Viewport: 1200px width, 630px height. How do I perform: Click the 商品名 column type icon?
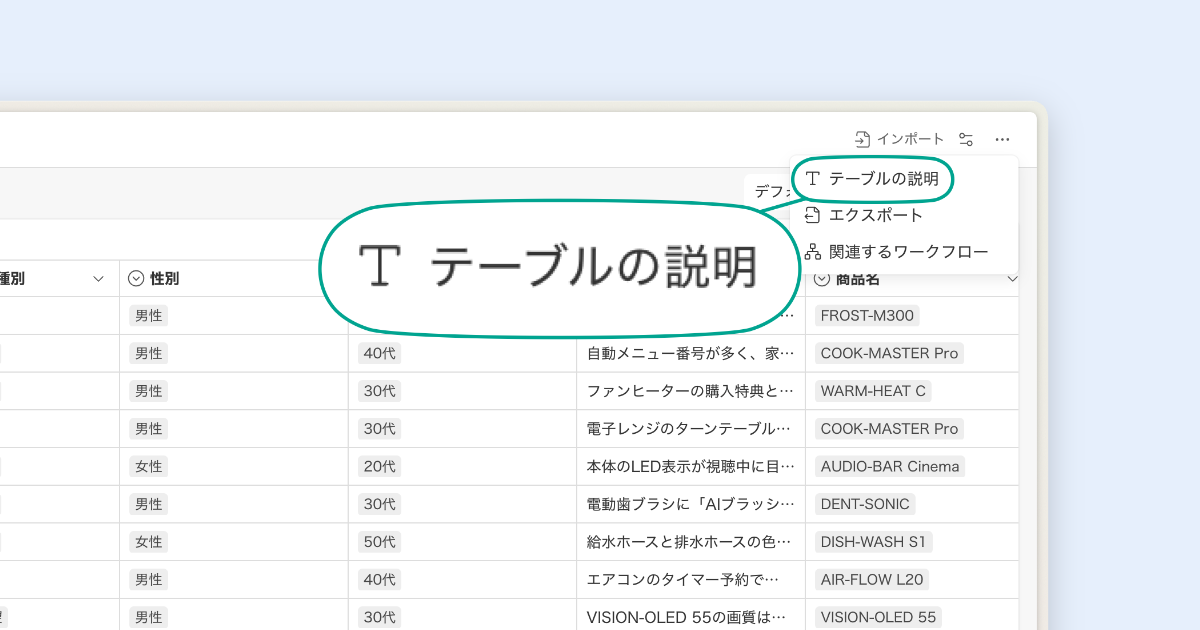(x=822, y=279)
